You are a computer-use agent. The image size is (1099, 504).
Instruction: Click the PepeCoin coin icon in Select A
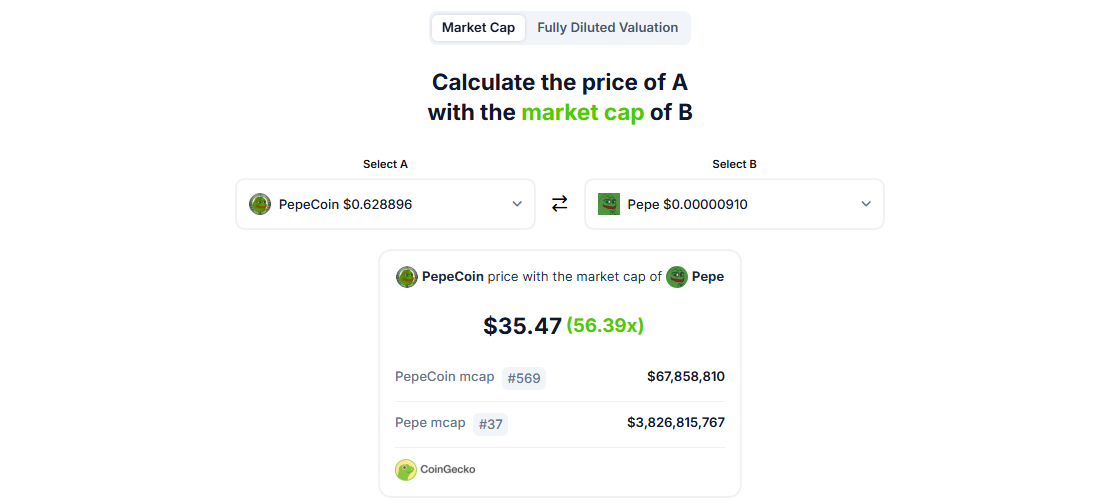pos(260,204)
